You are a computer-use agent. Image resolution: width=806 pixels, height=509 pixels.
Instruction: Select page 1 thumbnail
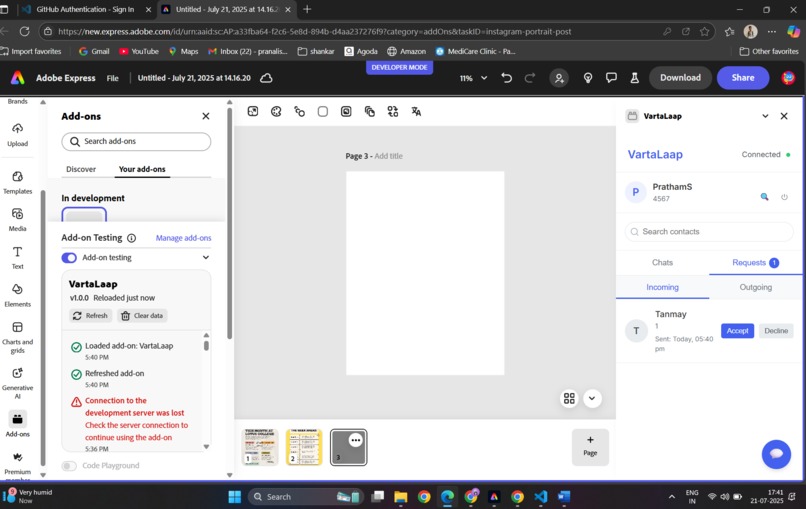[260, 447]
